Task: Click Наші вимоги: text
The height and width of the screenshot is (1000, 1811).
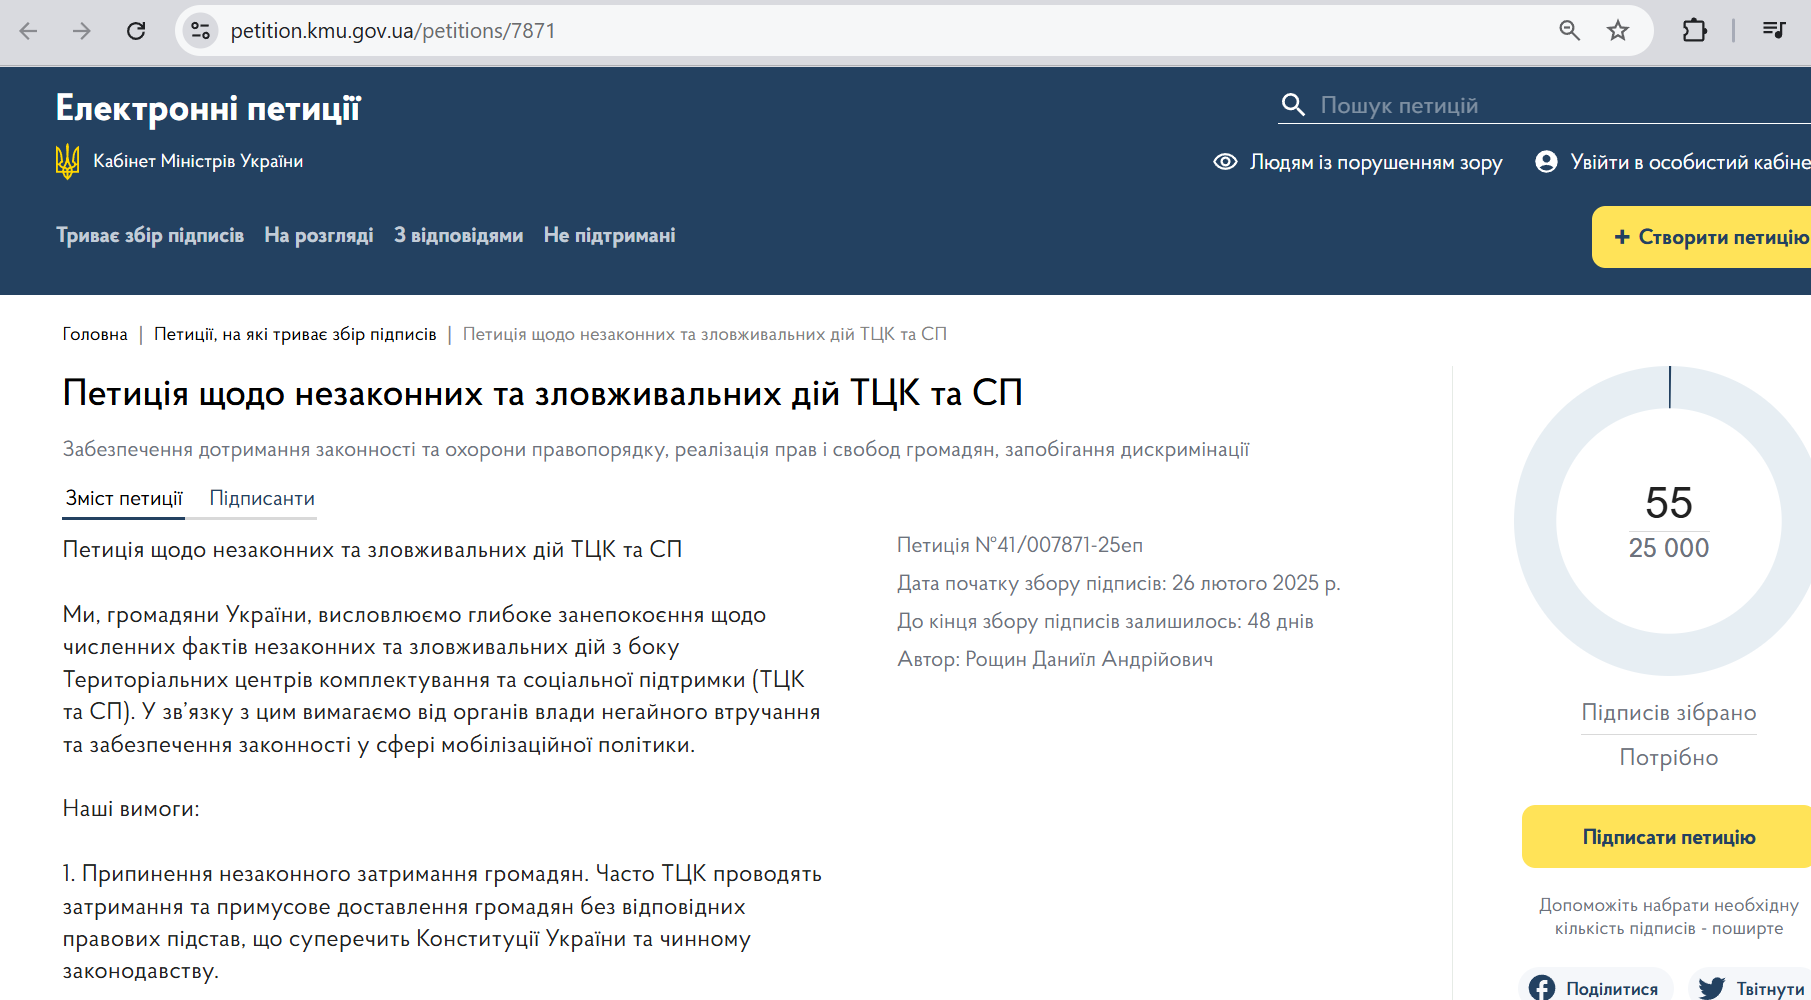Action: tap(131, 808)
